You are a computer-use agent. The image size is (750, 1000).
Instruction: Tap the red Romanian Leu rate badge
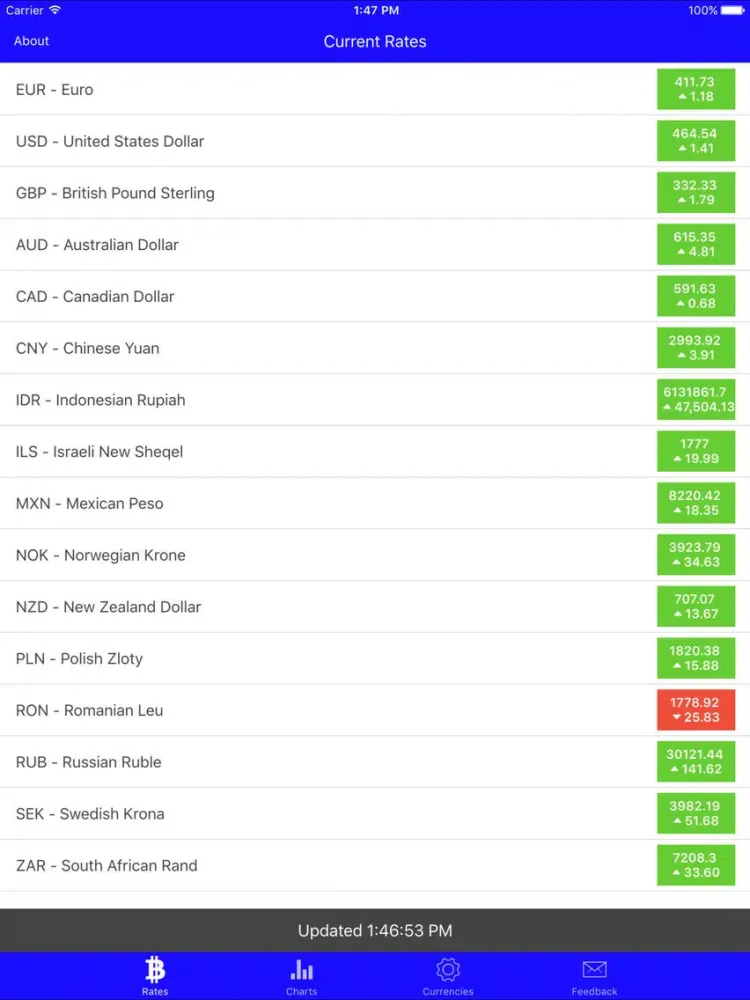pos(695,710)
